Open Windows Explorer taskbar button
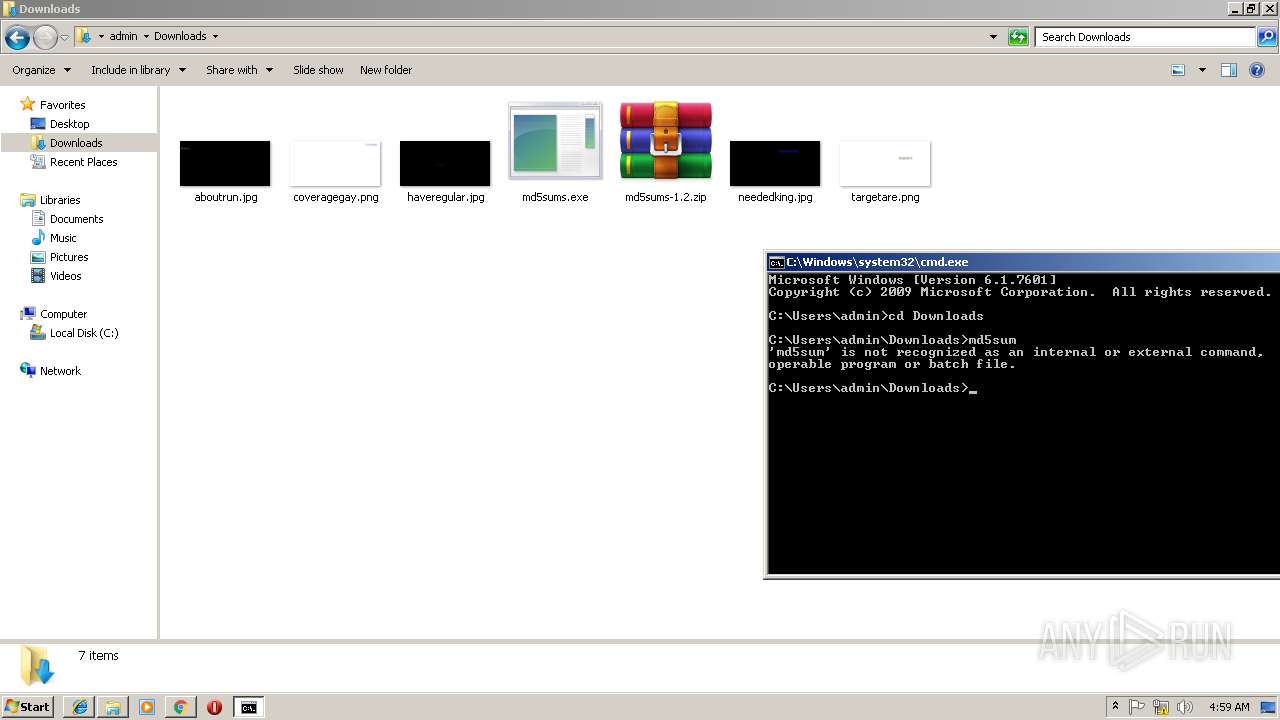This screenshot has height=720, width=1280. pyautogui.click(x=113, y=707)
